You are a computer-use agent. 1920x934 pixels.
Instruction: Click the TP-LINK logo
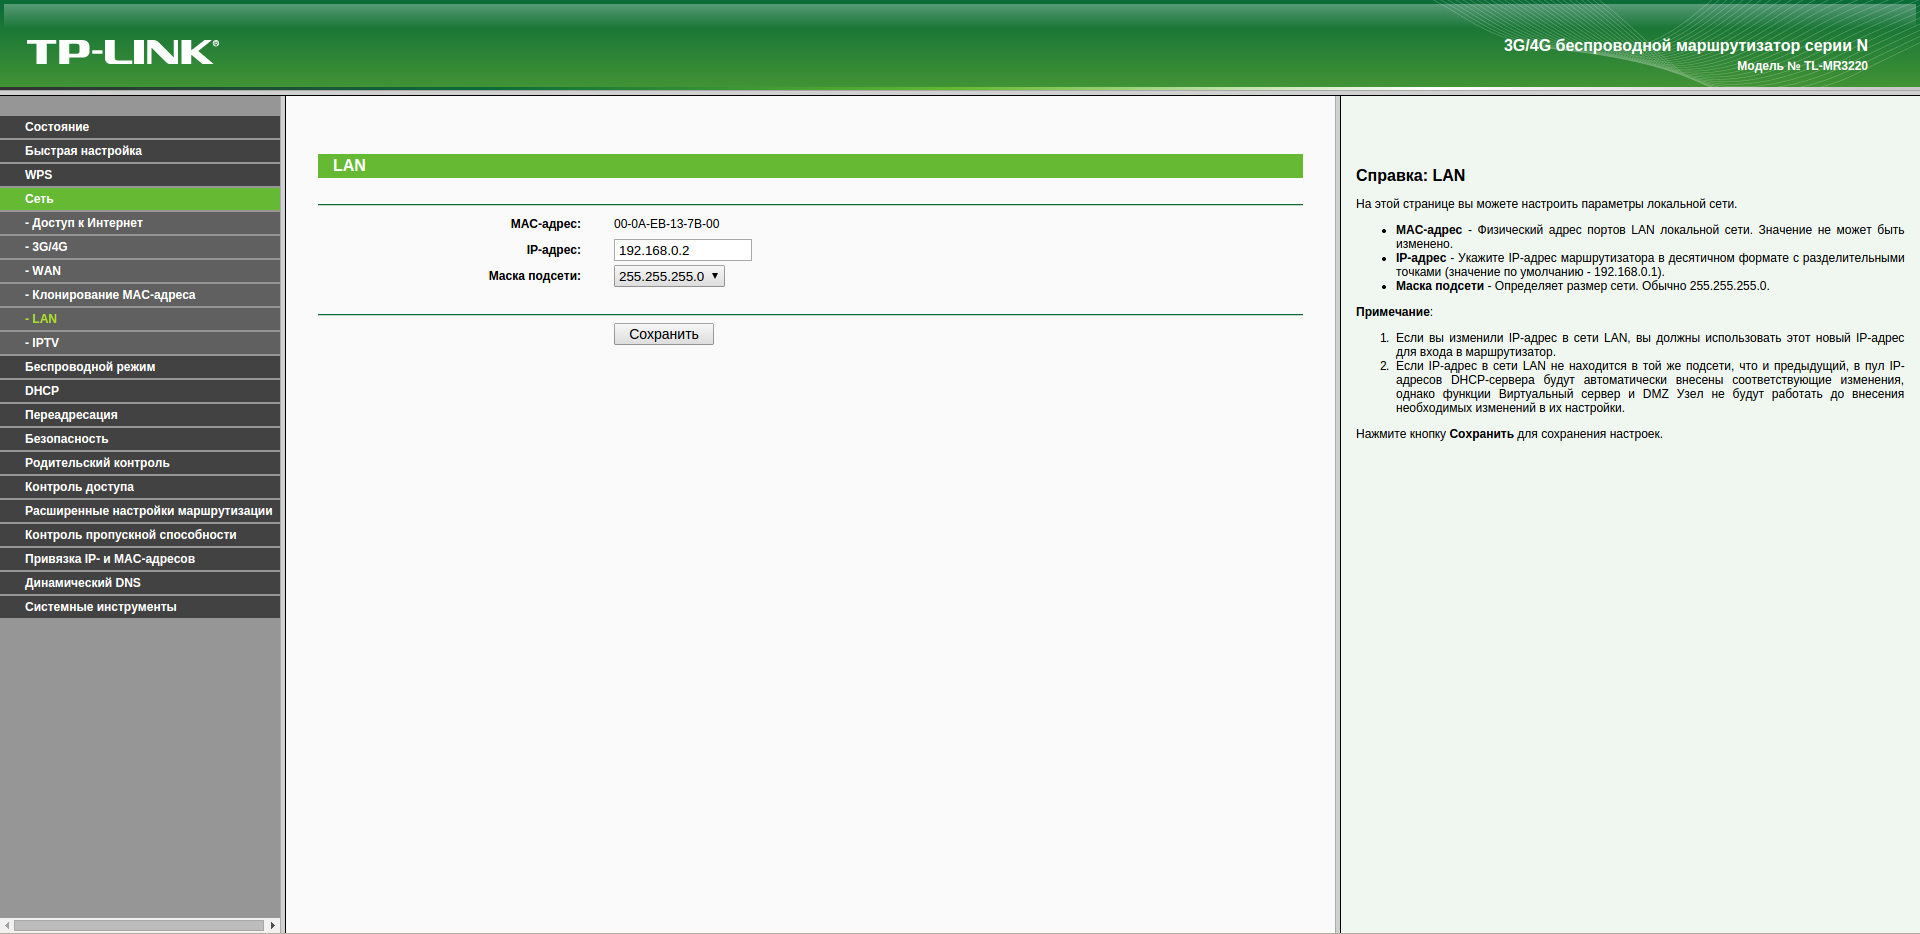coord(122,52)
